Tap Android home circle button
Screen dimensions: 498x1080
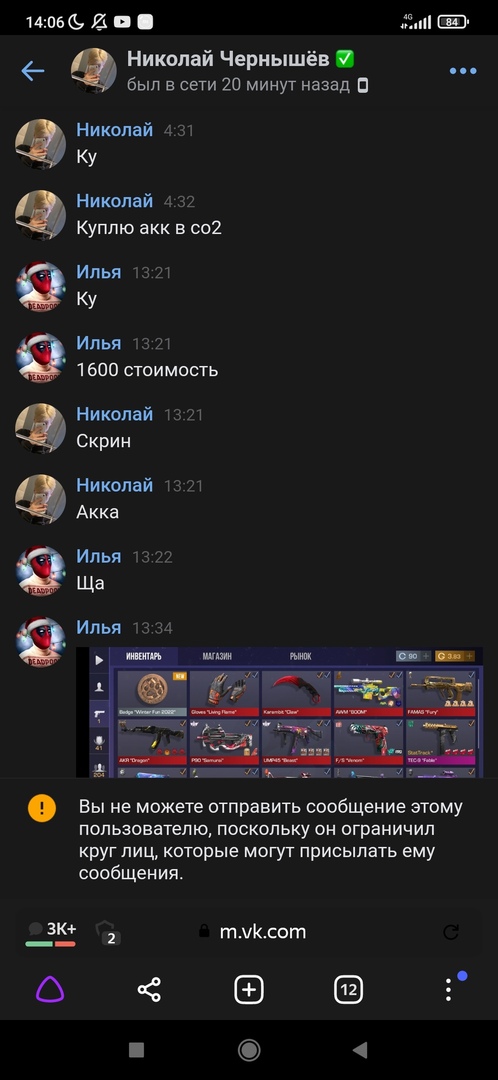click(249, 1050)
